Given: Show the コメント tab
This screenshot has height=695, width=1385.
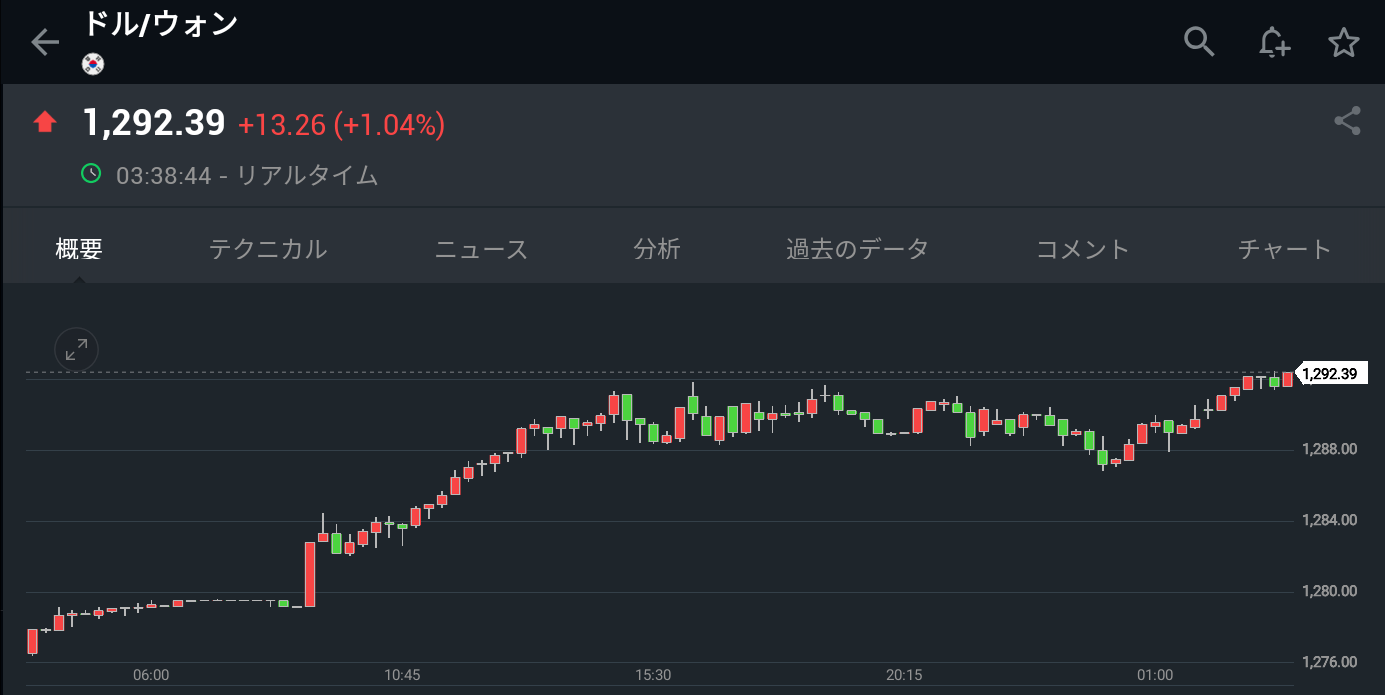Looking at the screenshot, I should coord(1083,249).
